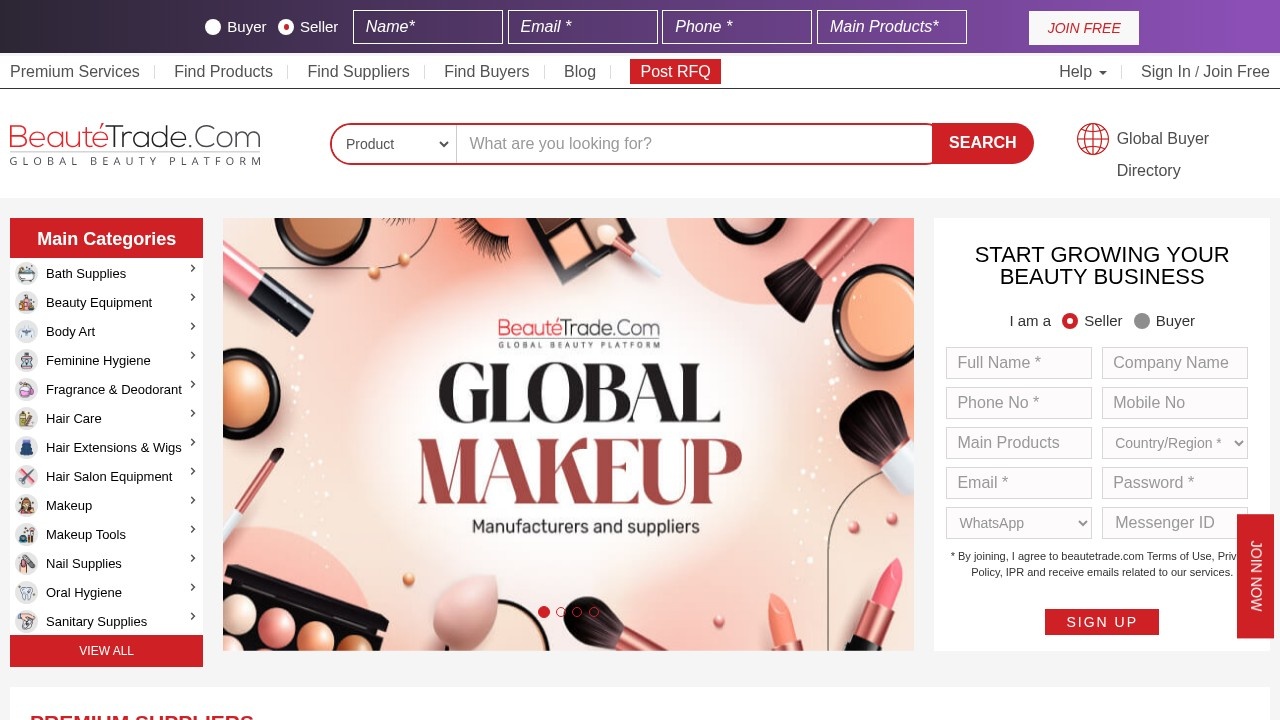Select Seller radio in top bar
Viewport: 1280px width, 720px height.
pos(286,27)
